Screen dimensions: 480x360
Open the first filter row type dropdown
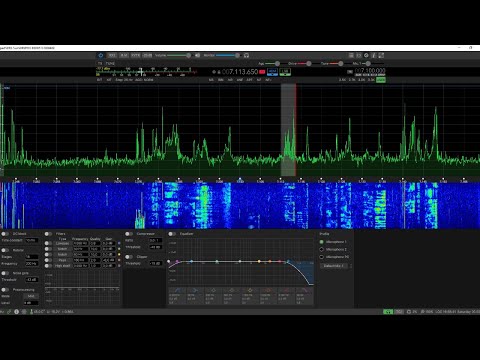pyautogui.click(x=62, y=243)
